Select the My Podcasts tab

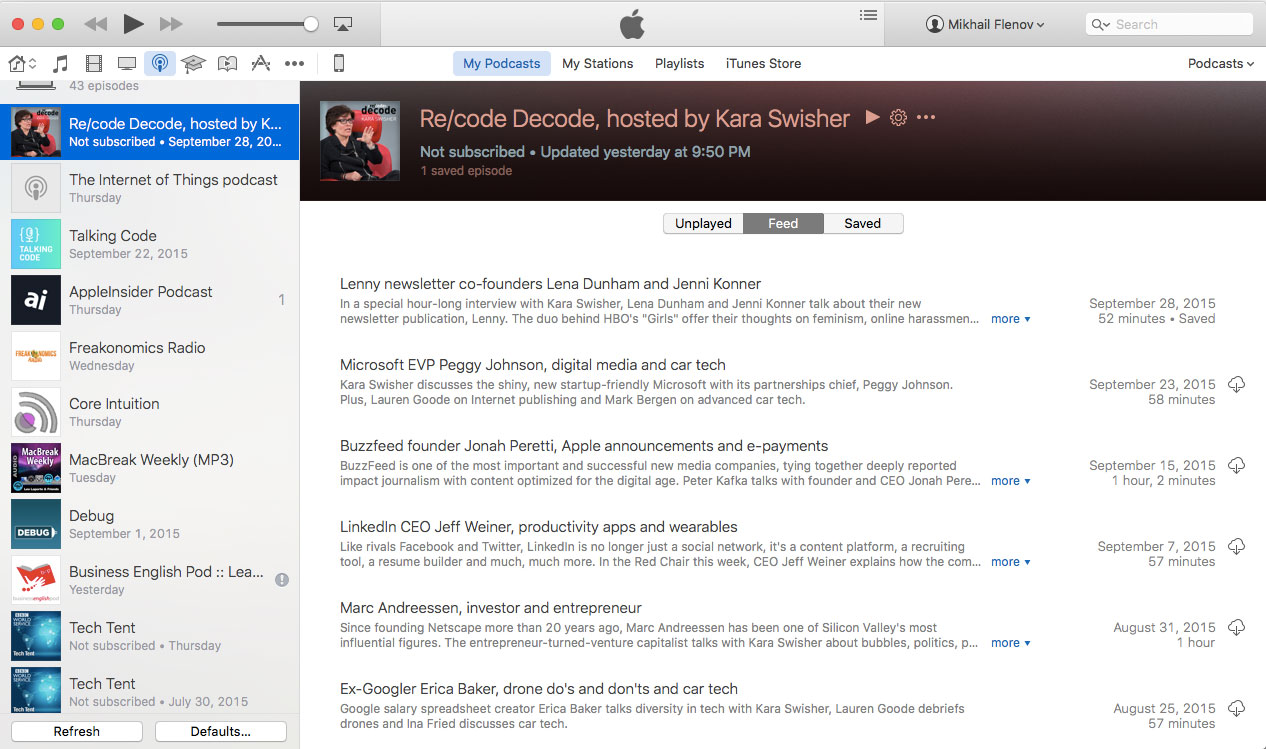tap(502, 63)
